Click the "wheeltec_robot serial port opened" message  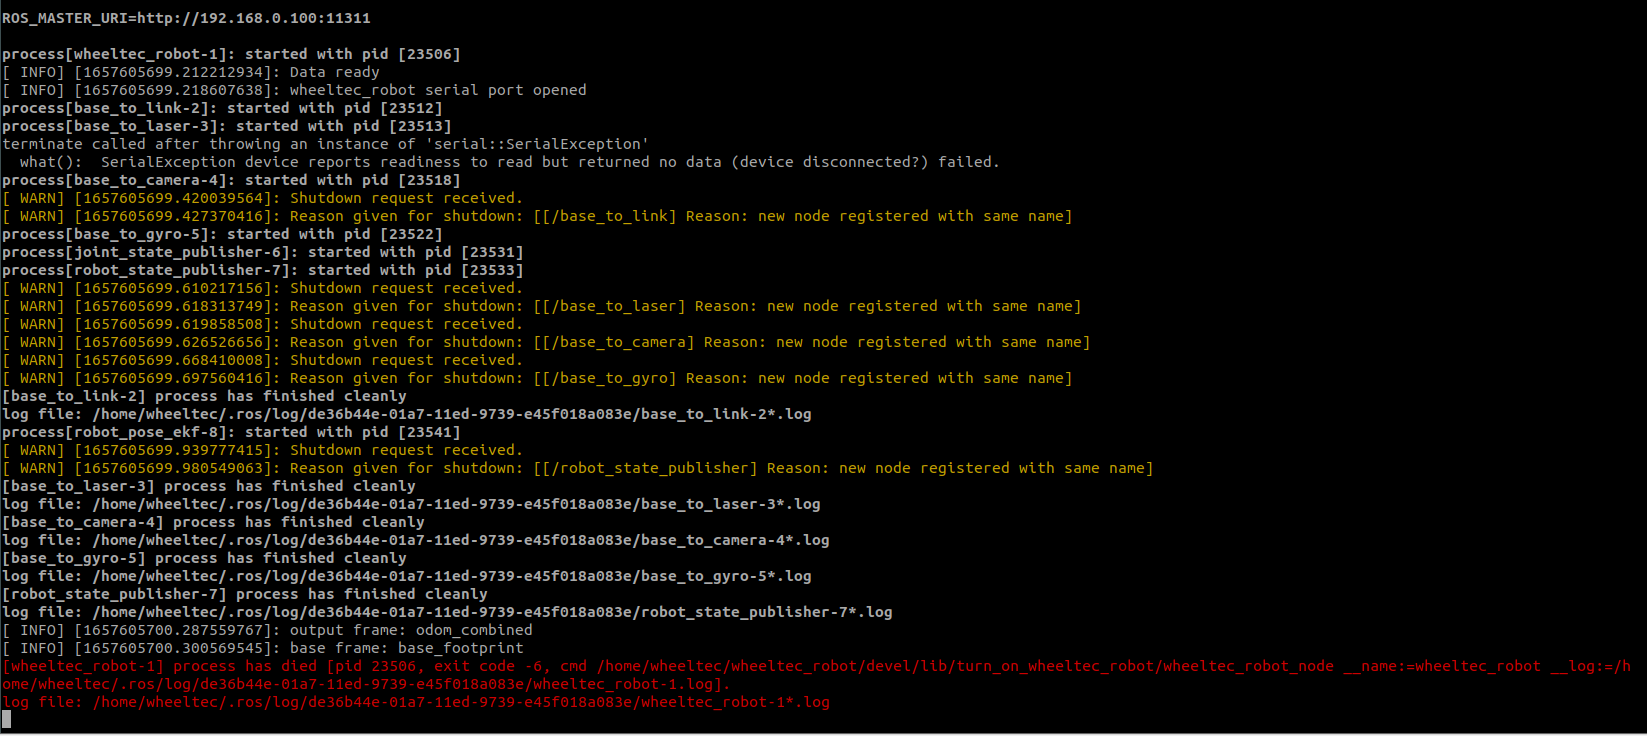[x=437, y=90]
